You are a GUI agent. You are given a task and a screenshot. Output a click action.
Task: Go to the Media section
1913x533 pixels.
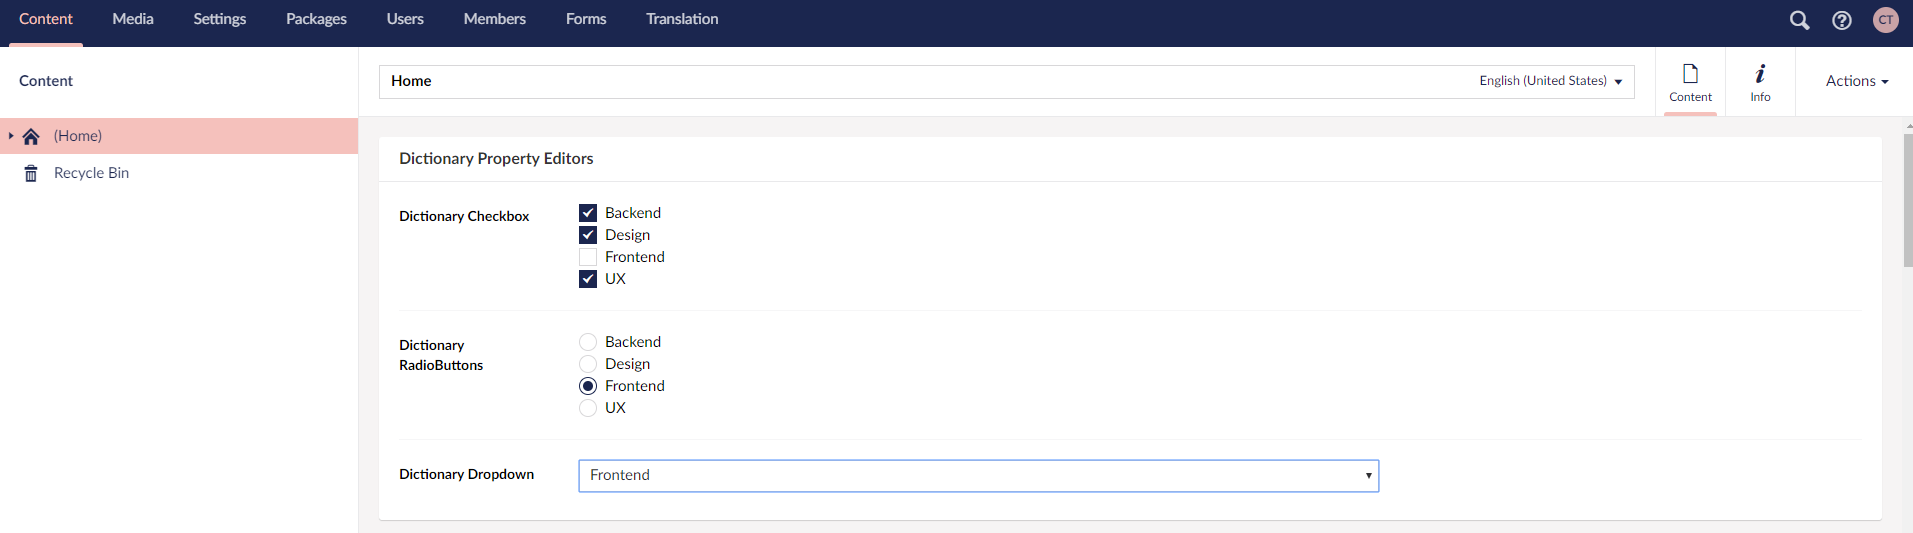point(133,19)
